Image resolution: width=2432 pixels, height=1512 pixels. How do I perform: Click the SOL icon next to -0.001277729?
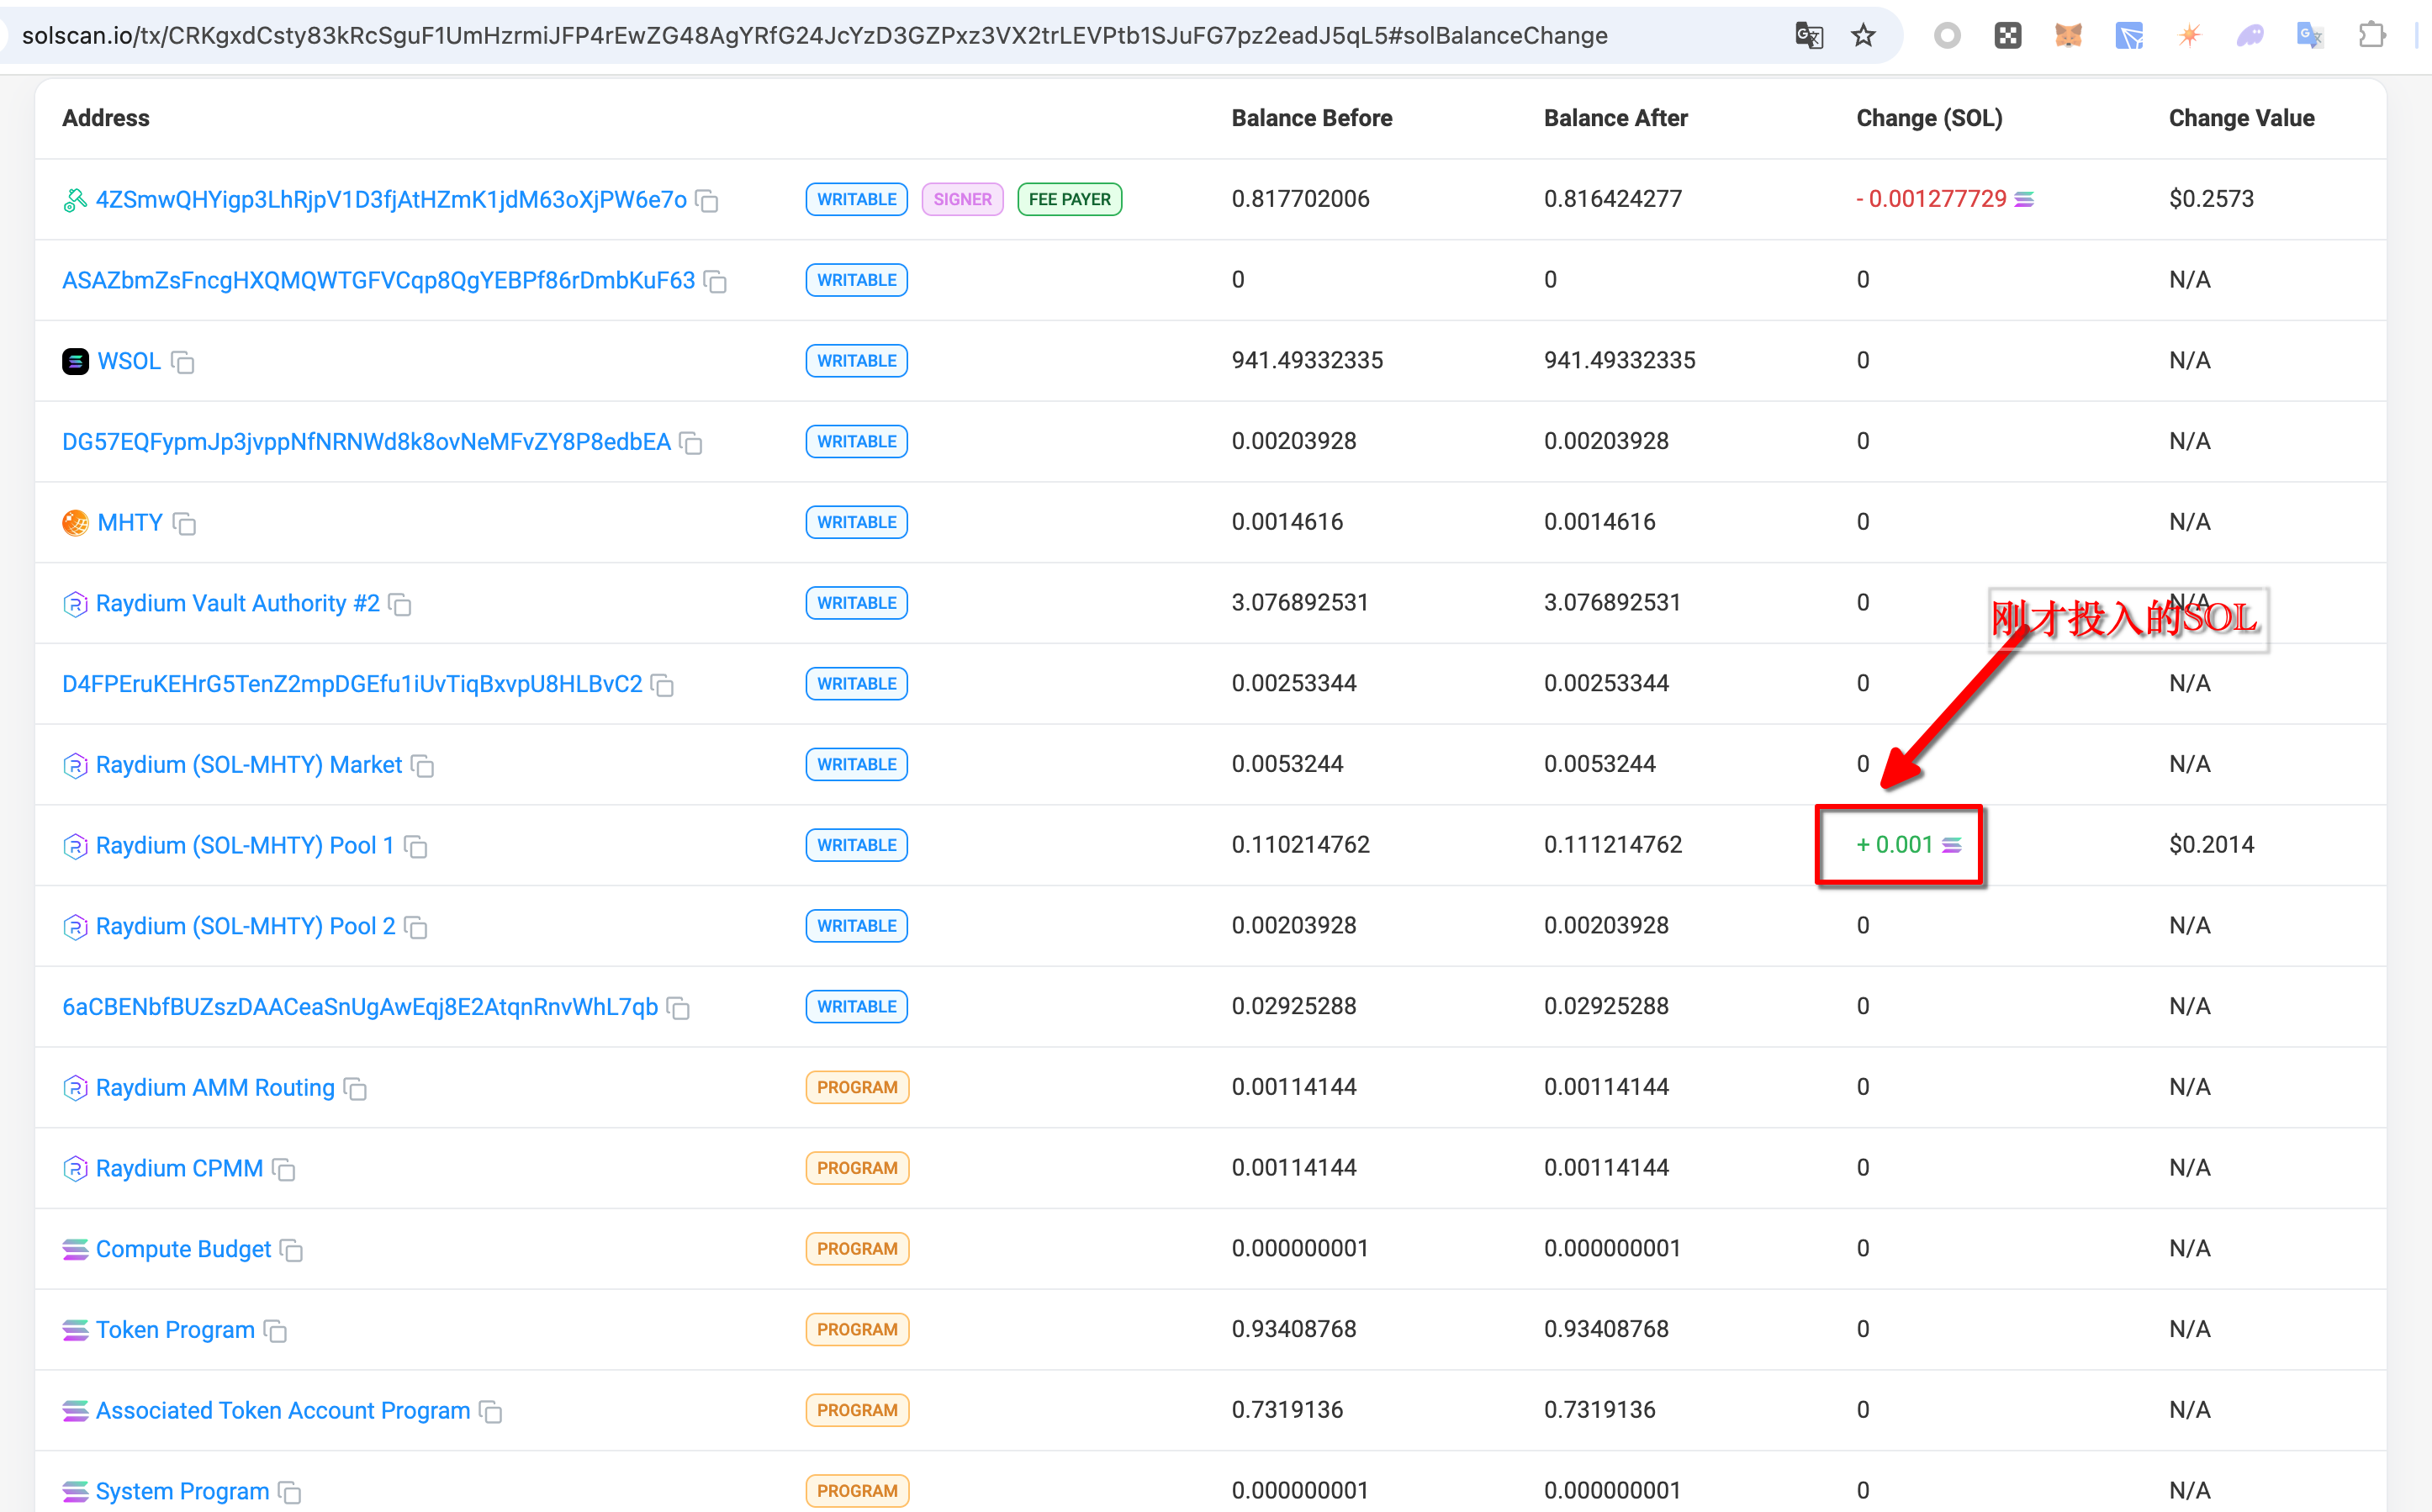[2024, 200]
